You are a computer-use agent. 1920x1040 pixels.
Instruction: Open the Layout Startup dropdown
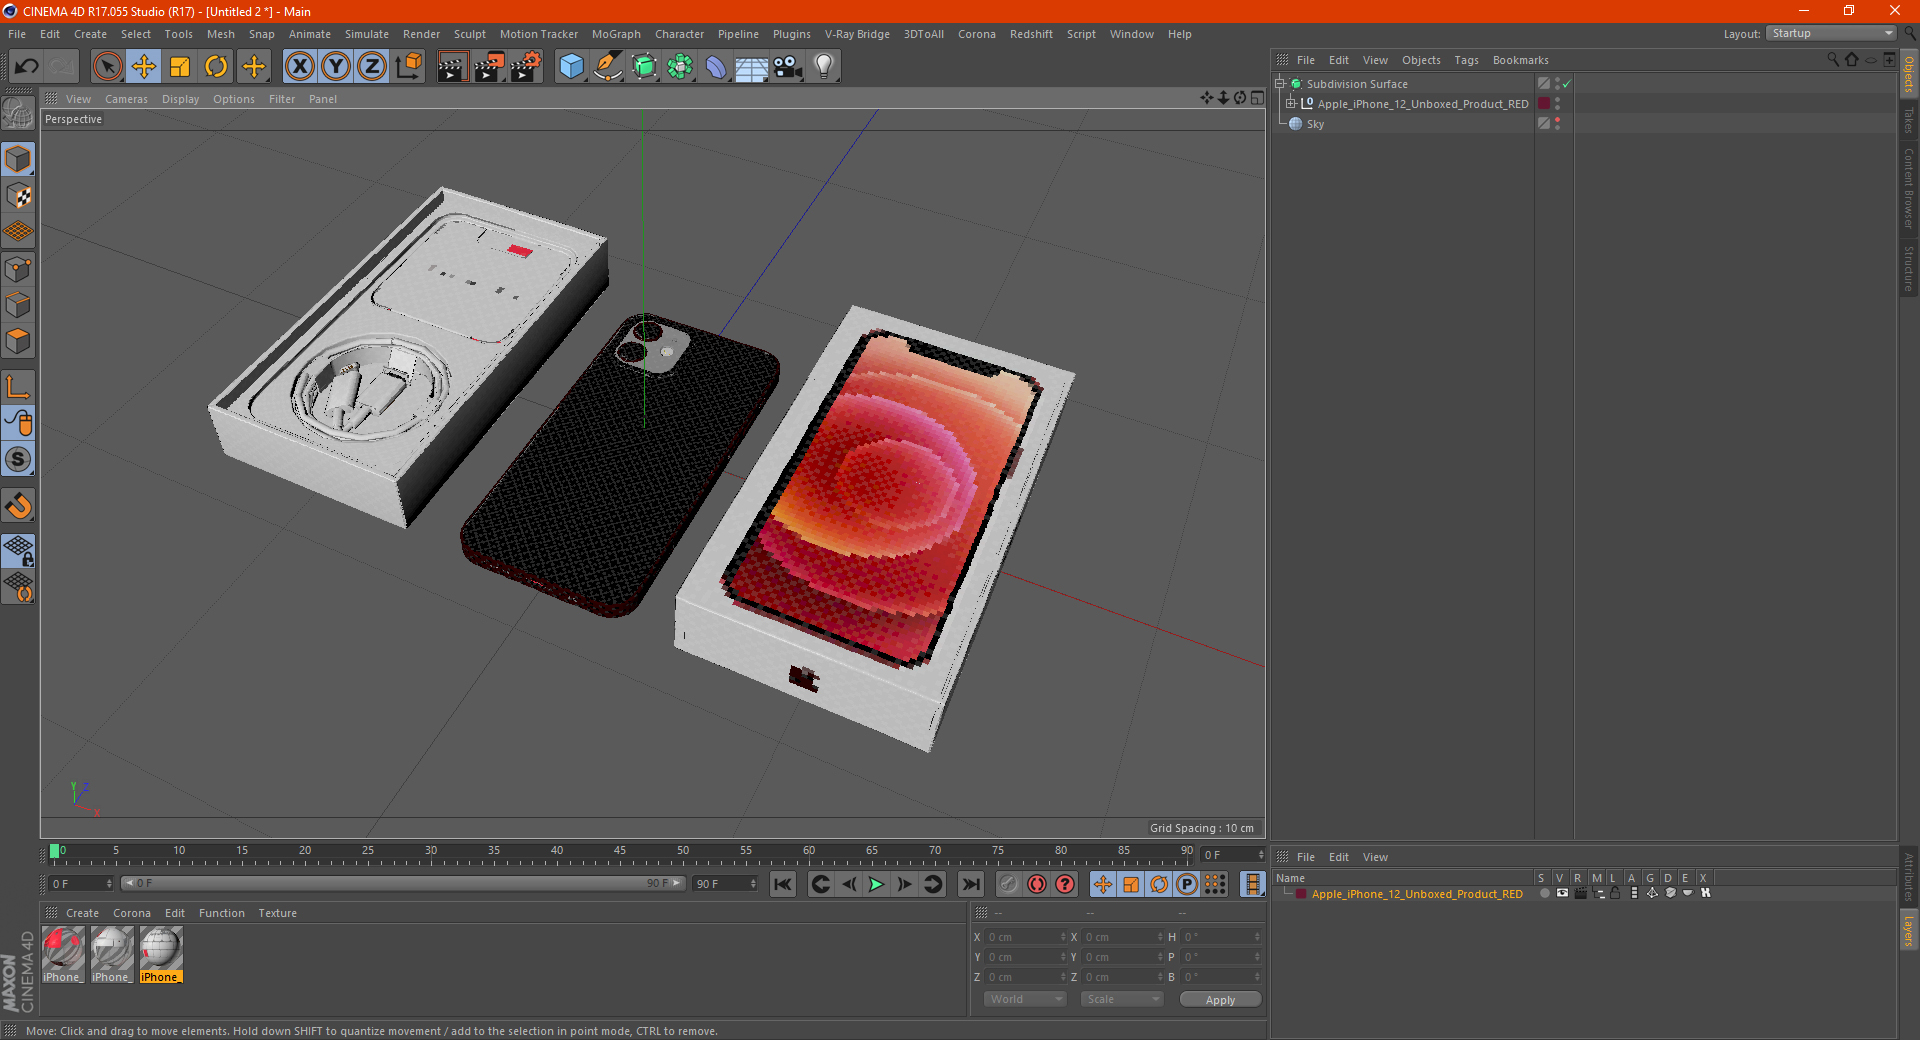[x=1832, y=33]
